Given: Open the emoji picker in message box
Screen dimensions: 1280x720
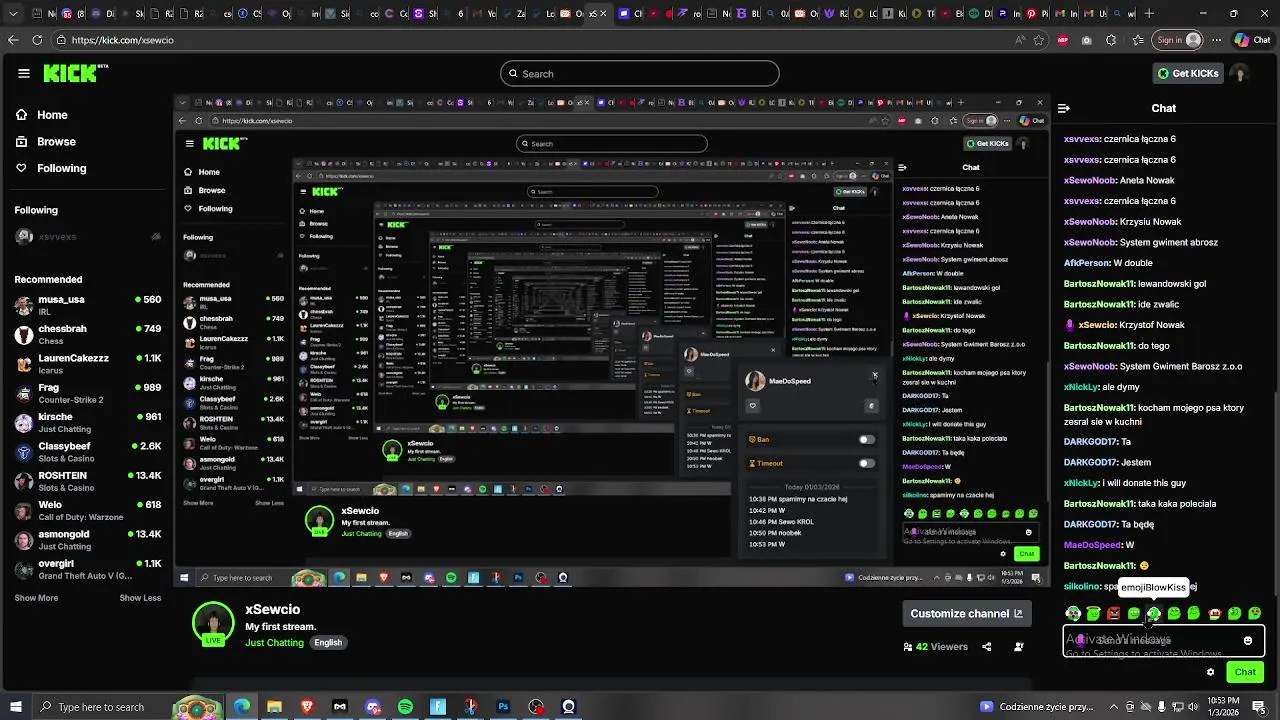Looking at the screenshot, I should tap(1248, 641).
